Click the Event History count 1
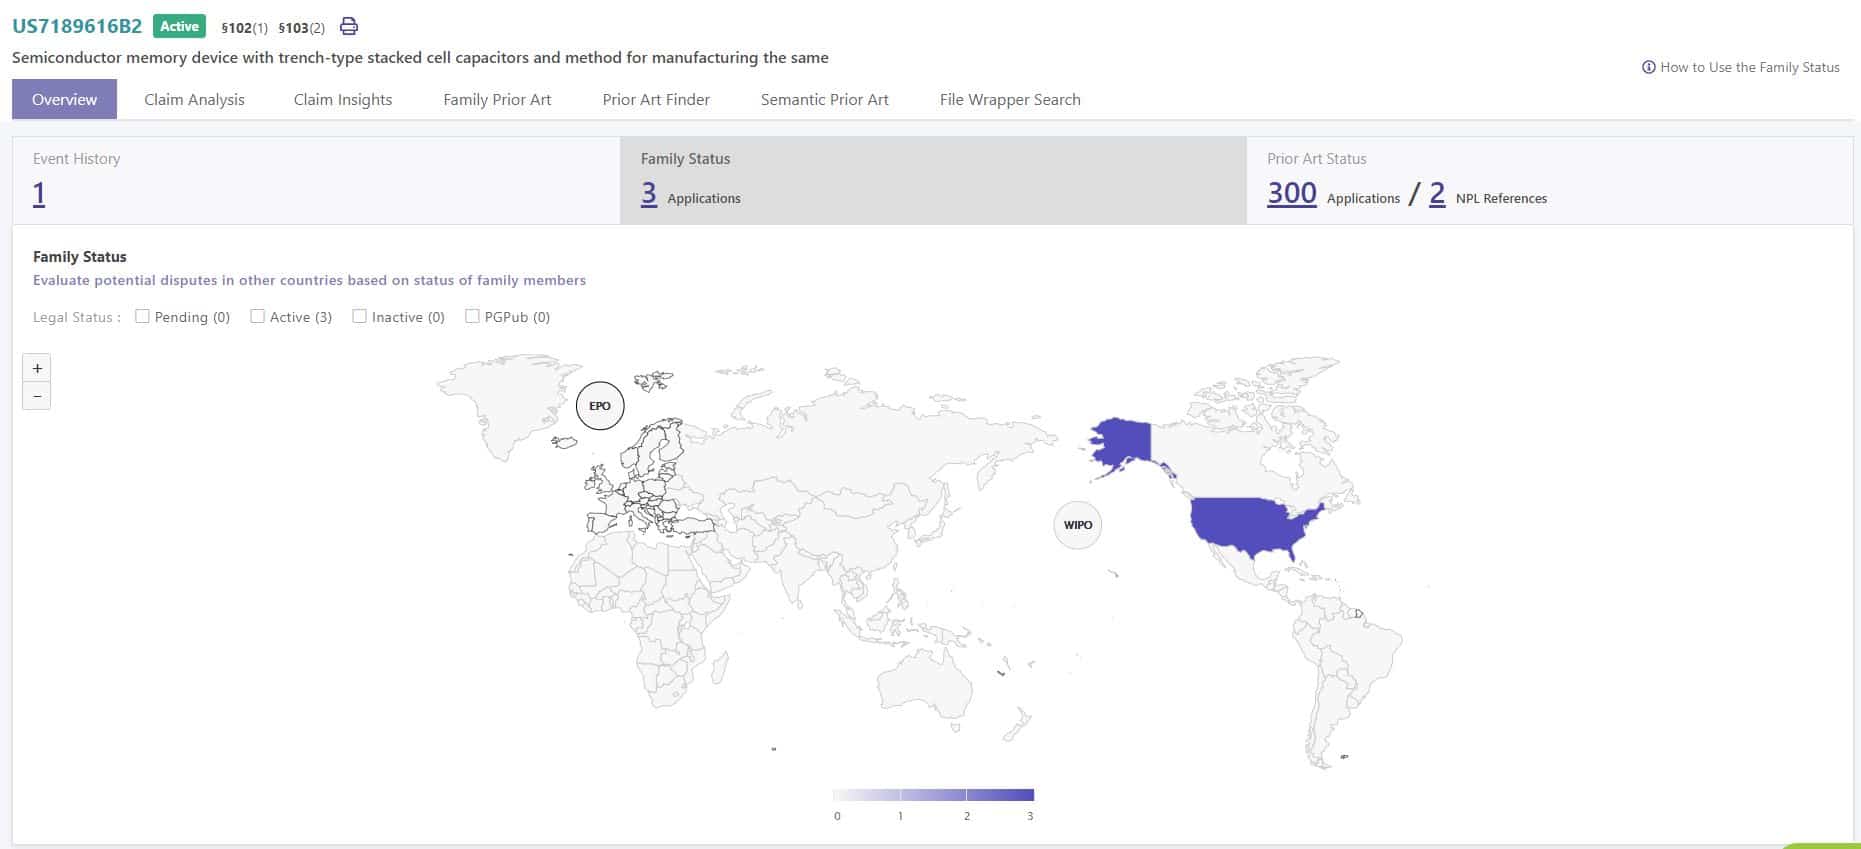The image size is (1861, 849). 39,193
